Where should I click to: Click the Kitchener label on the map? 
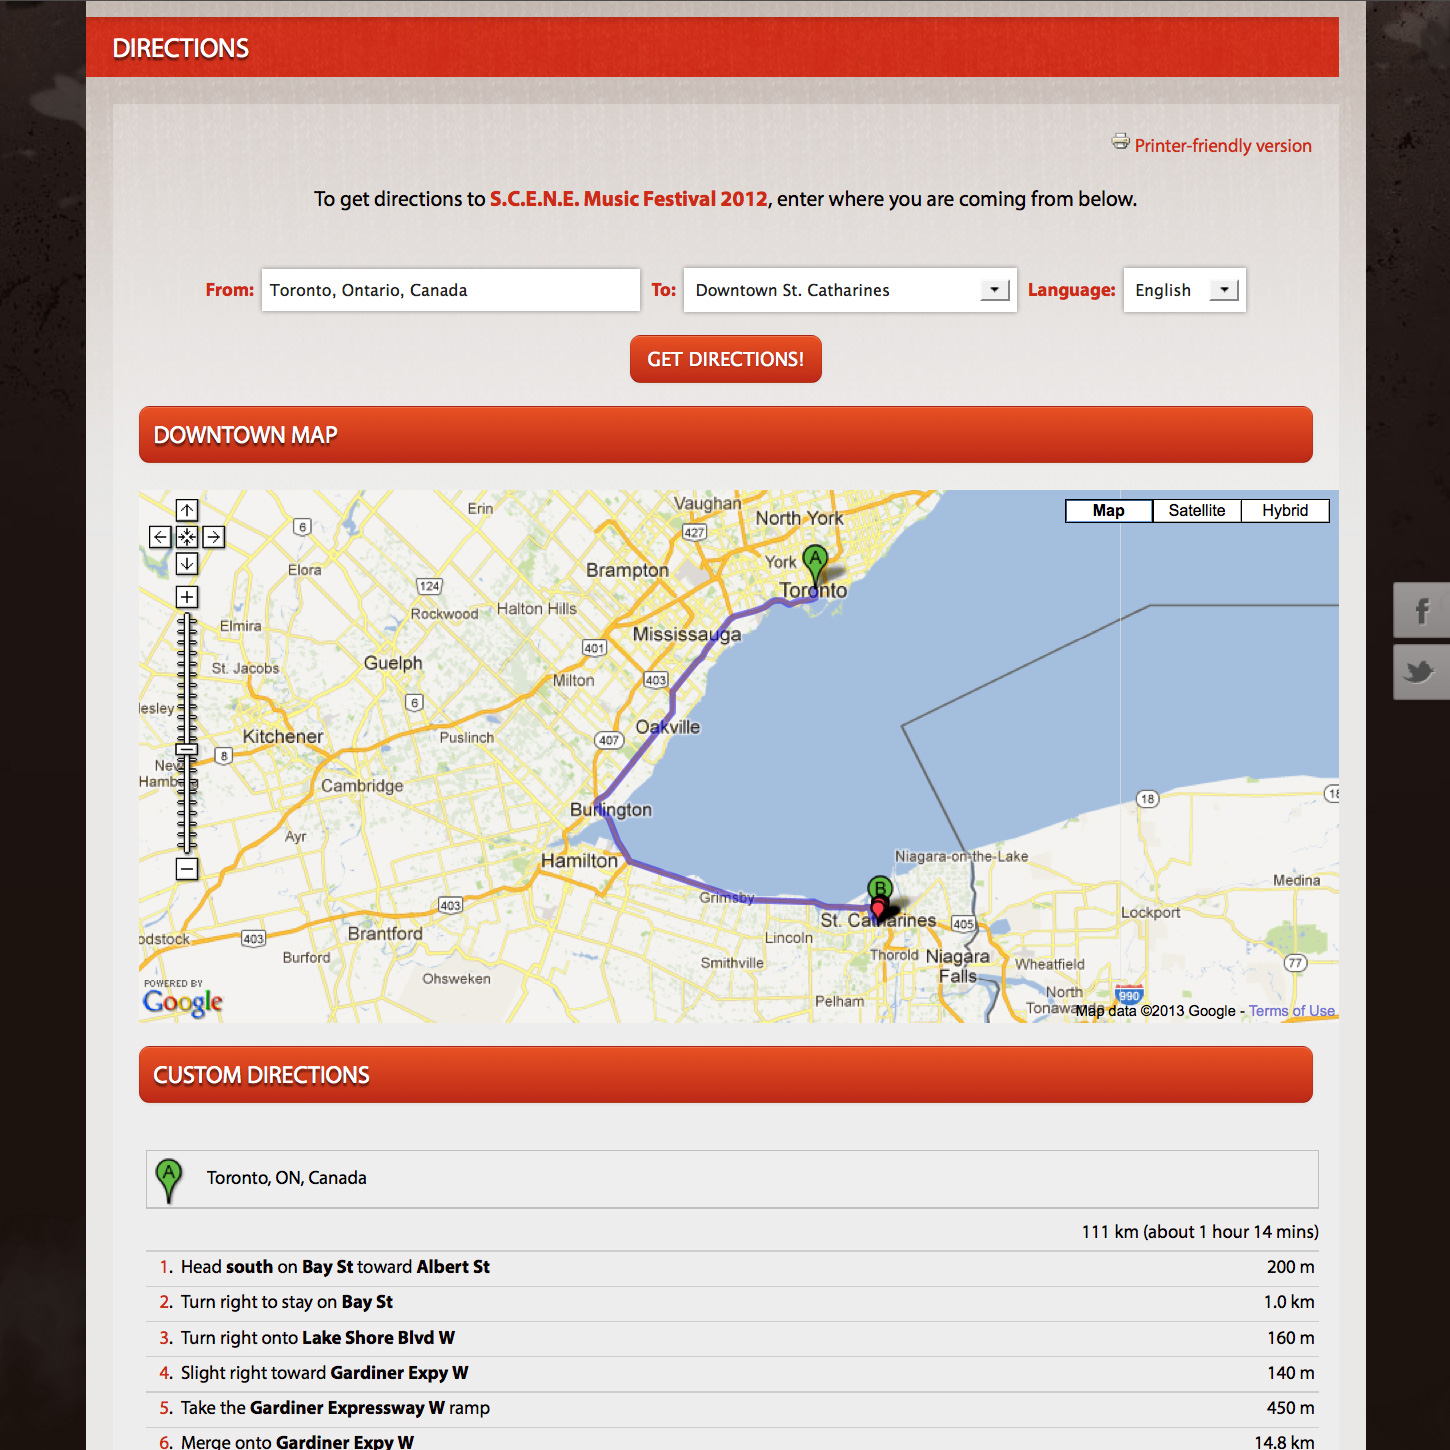click(283, 737)
